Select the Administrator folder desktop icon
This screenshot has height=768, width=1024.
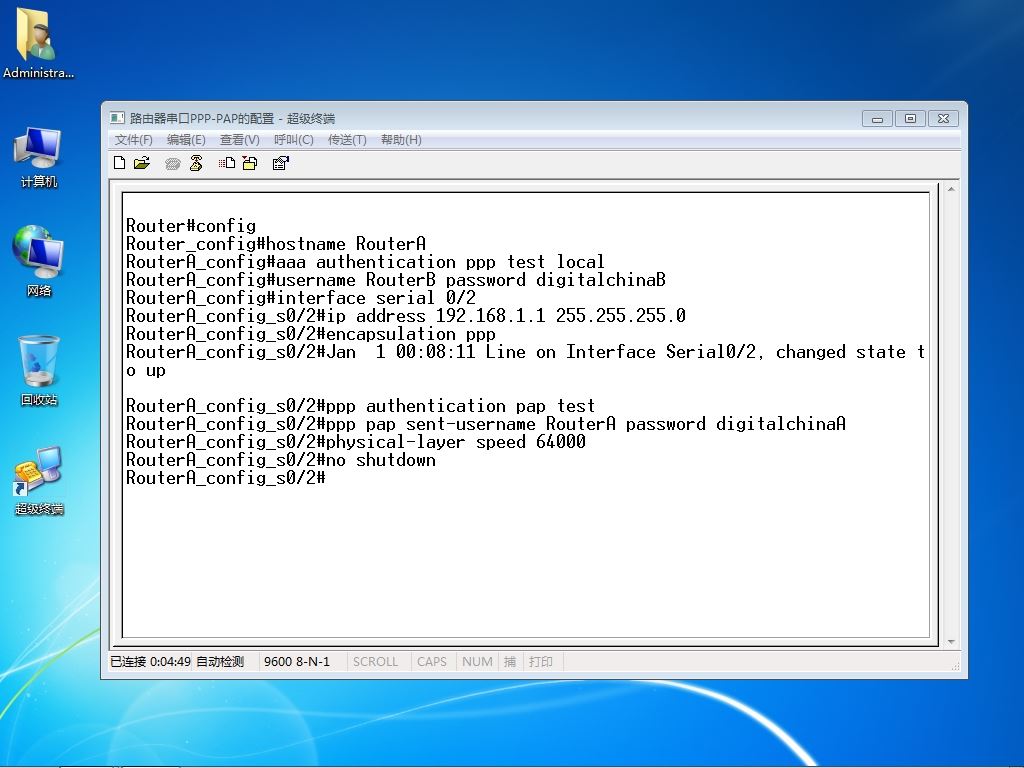tap(38, 44)
